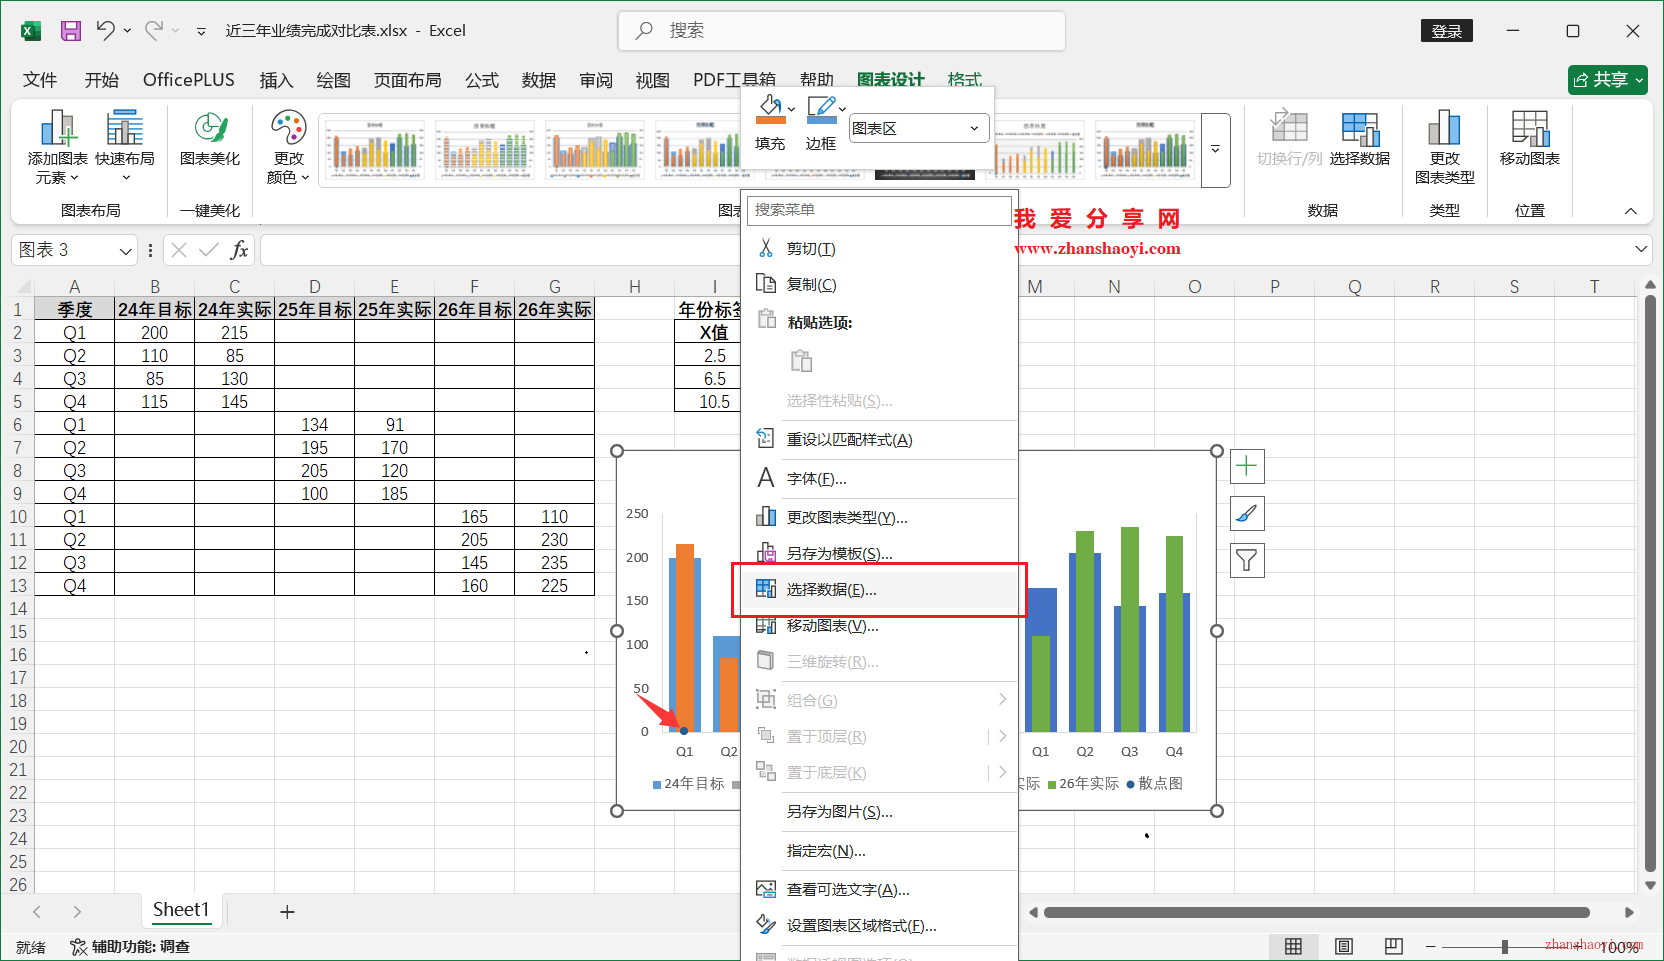Click the chart styles brush button

coord(1247,514)
